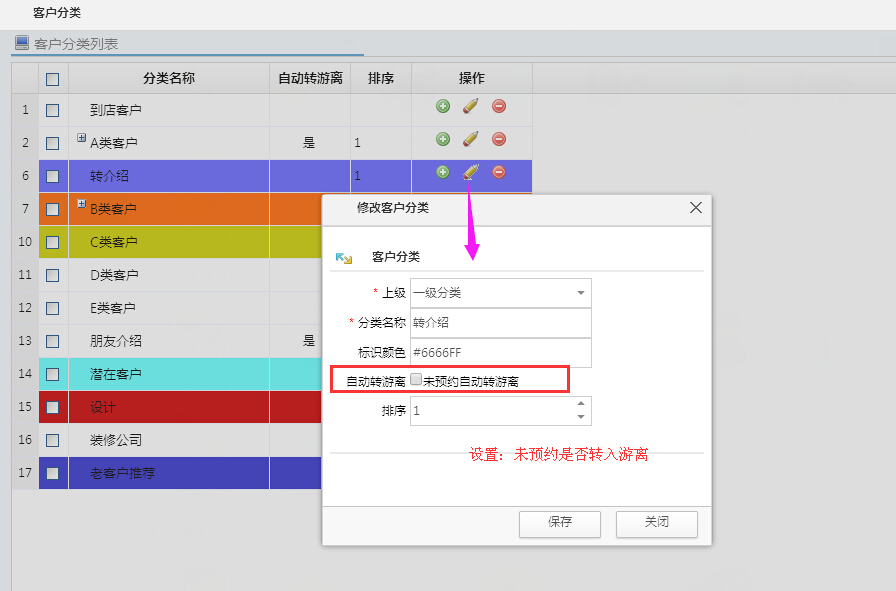The width and height of the screenshot is (896, 591).
Task: Expand the B类客户 tree node
Action: click(79, 205)
